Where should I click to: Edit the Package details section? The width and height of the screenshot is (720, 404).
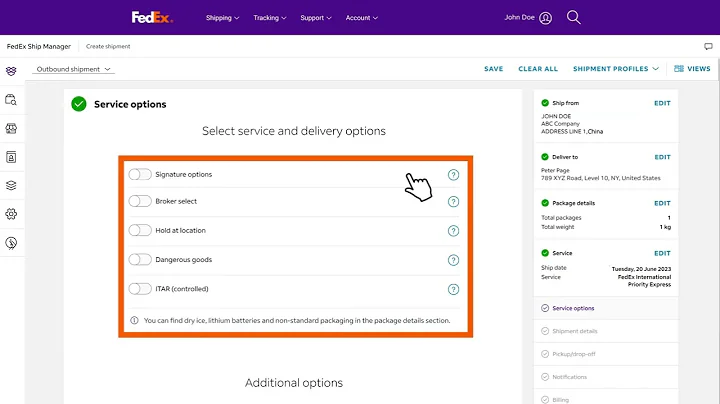click(x=662, y=203)
